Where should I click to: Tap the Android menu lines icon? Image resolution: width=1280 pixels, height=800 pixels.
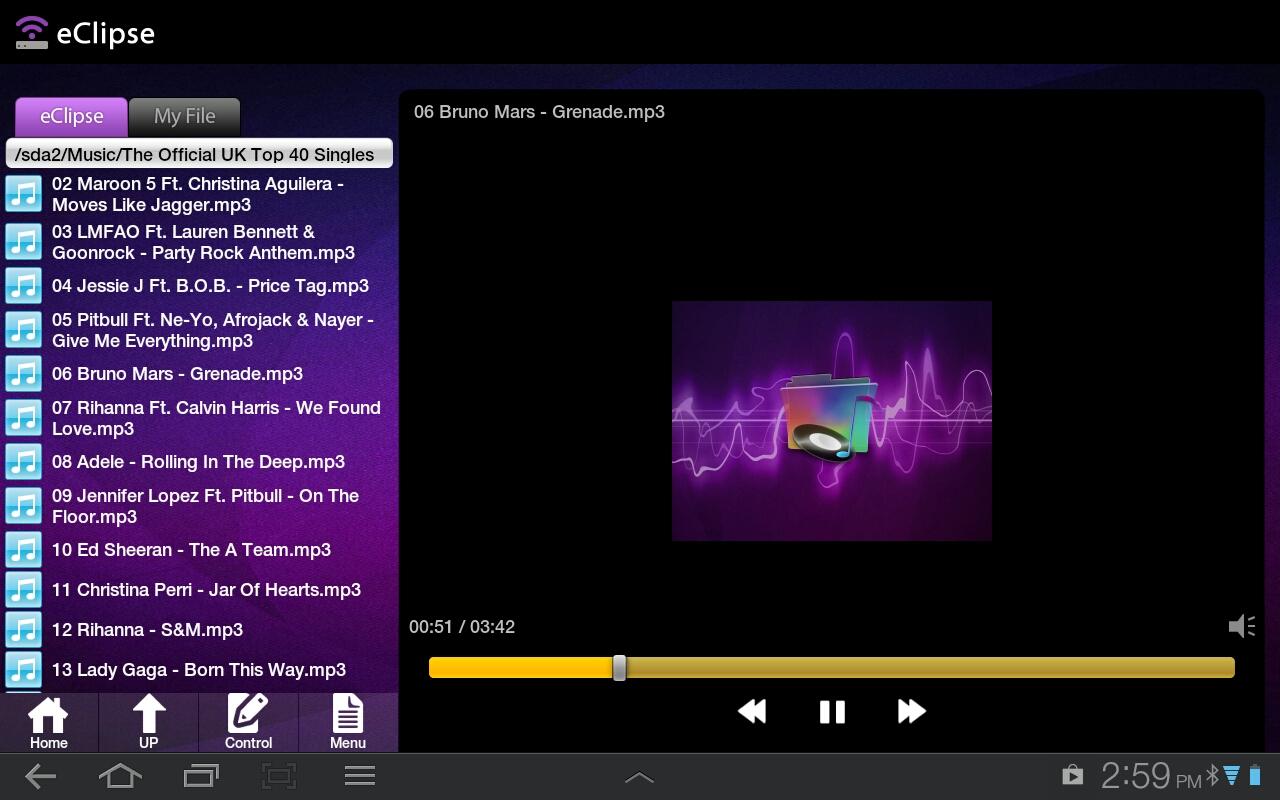tap(360, 776)
